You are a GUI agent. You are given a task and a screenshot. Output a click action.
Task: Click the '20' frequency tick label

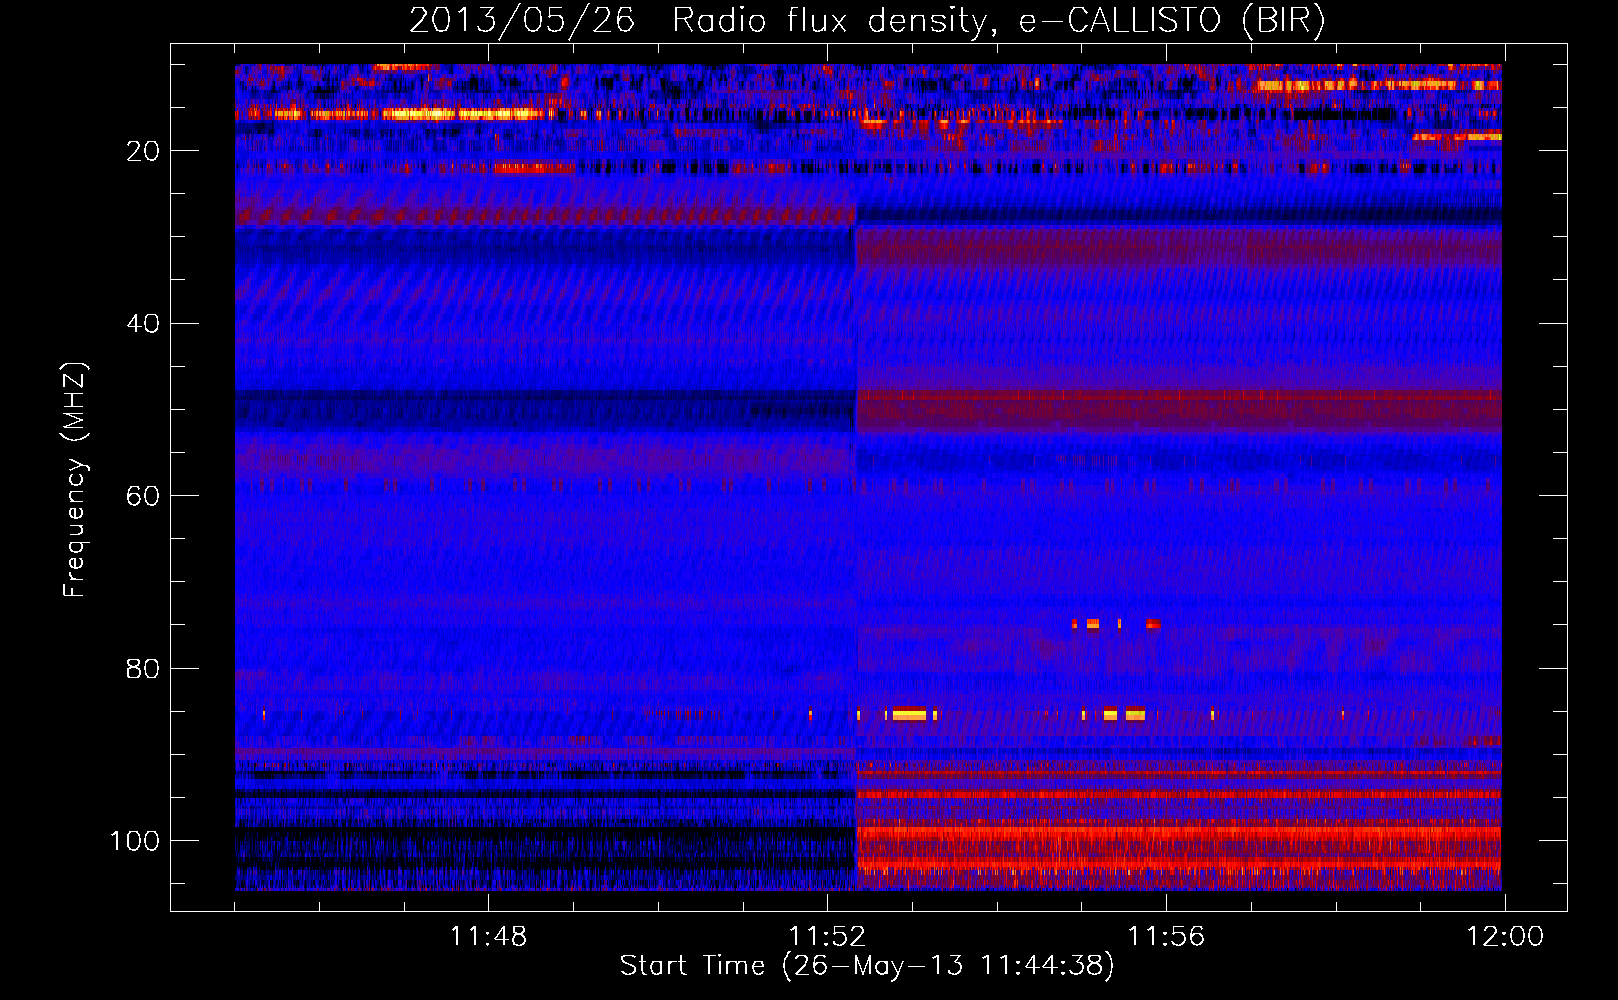point(143,151)
